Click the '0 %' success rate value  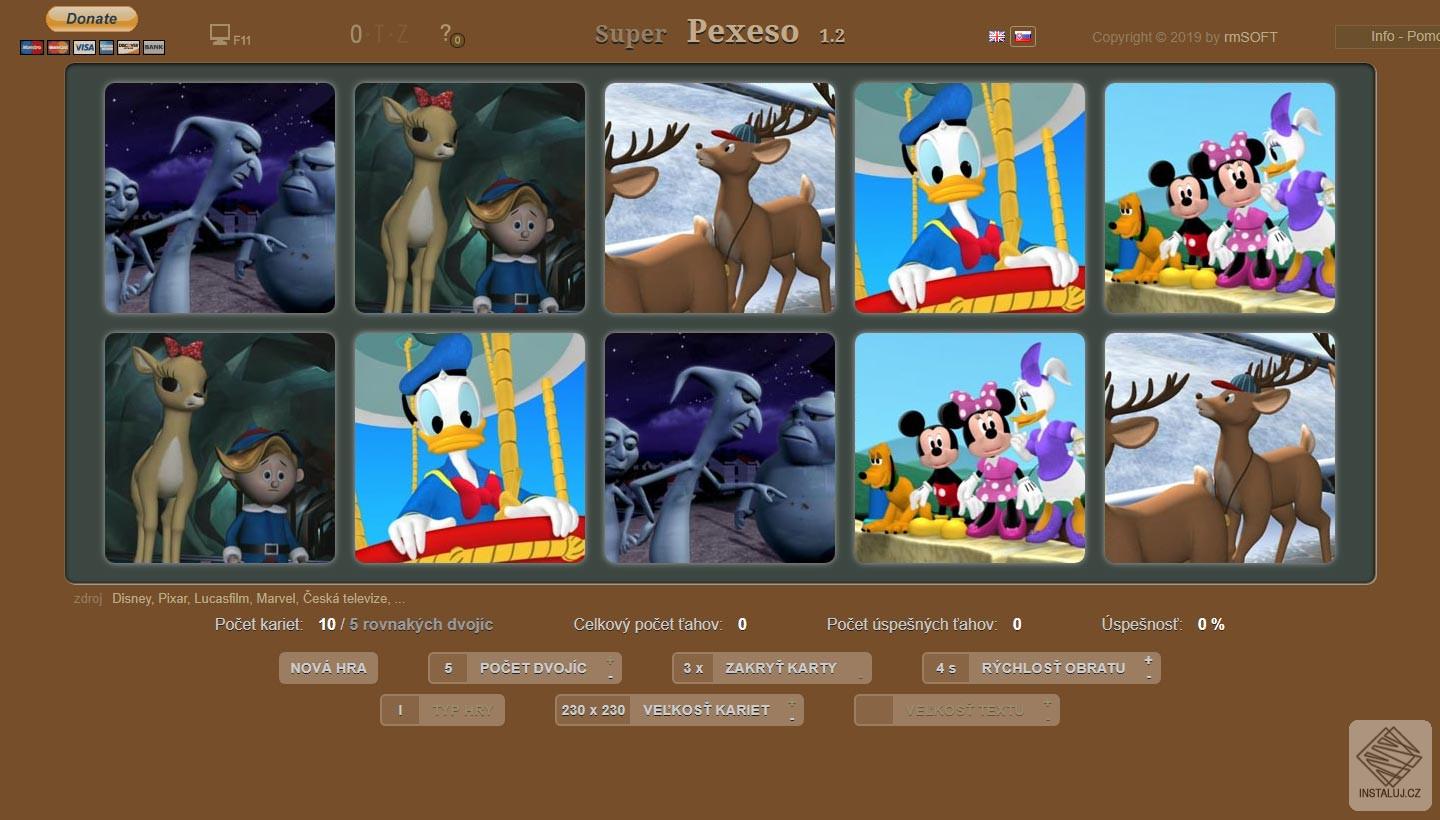tap(1211, 625)
